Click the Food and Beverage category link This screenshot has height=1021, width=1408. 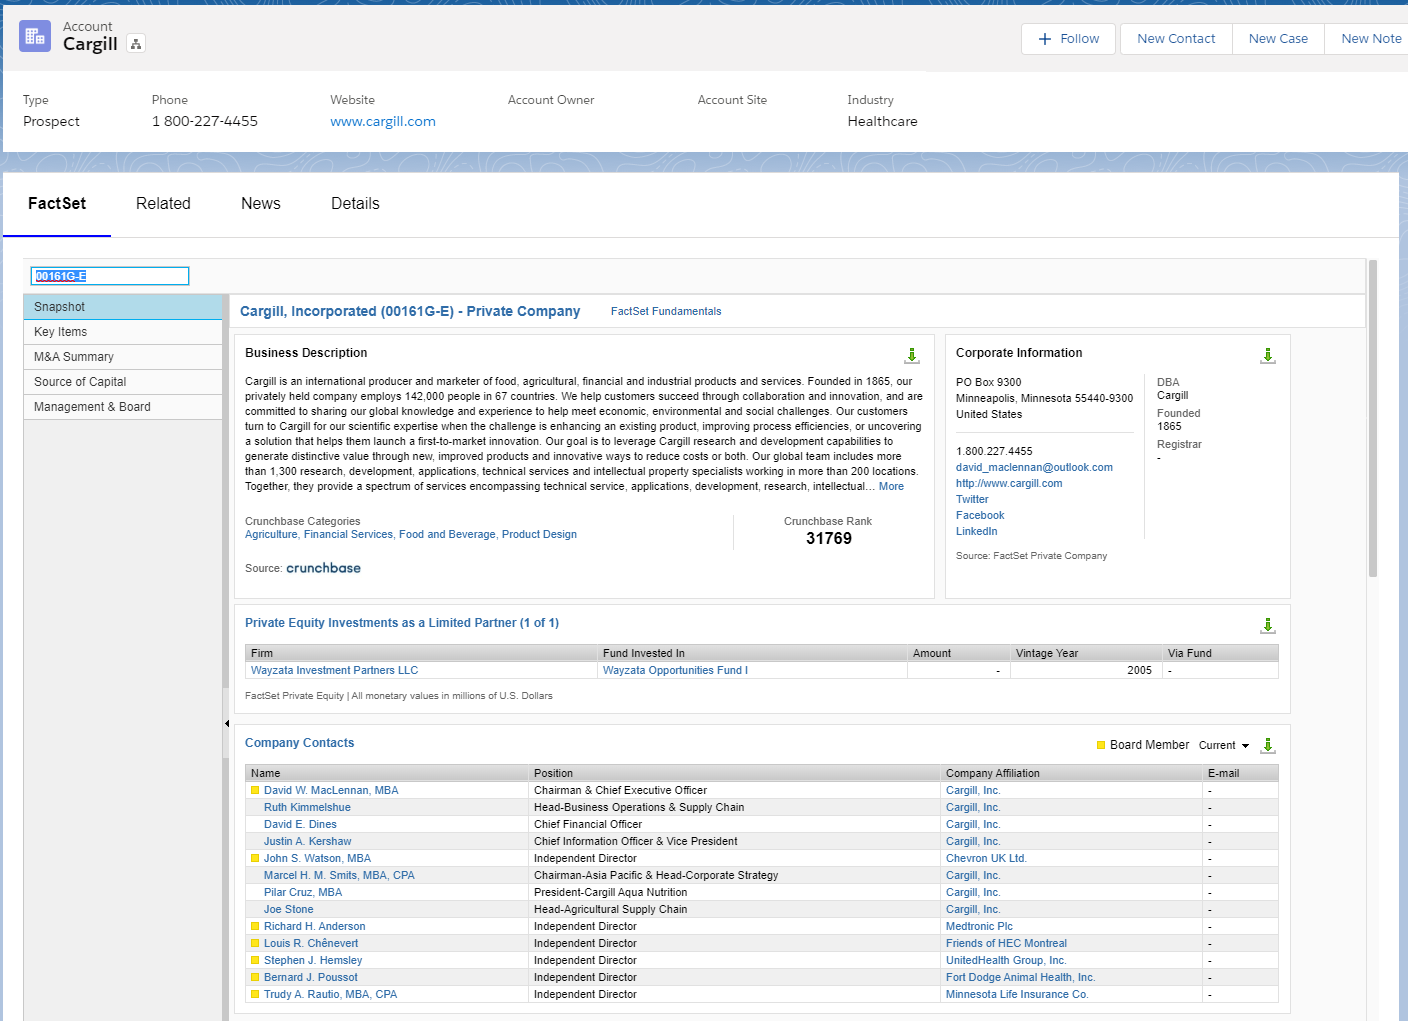(447, 535)
